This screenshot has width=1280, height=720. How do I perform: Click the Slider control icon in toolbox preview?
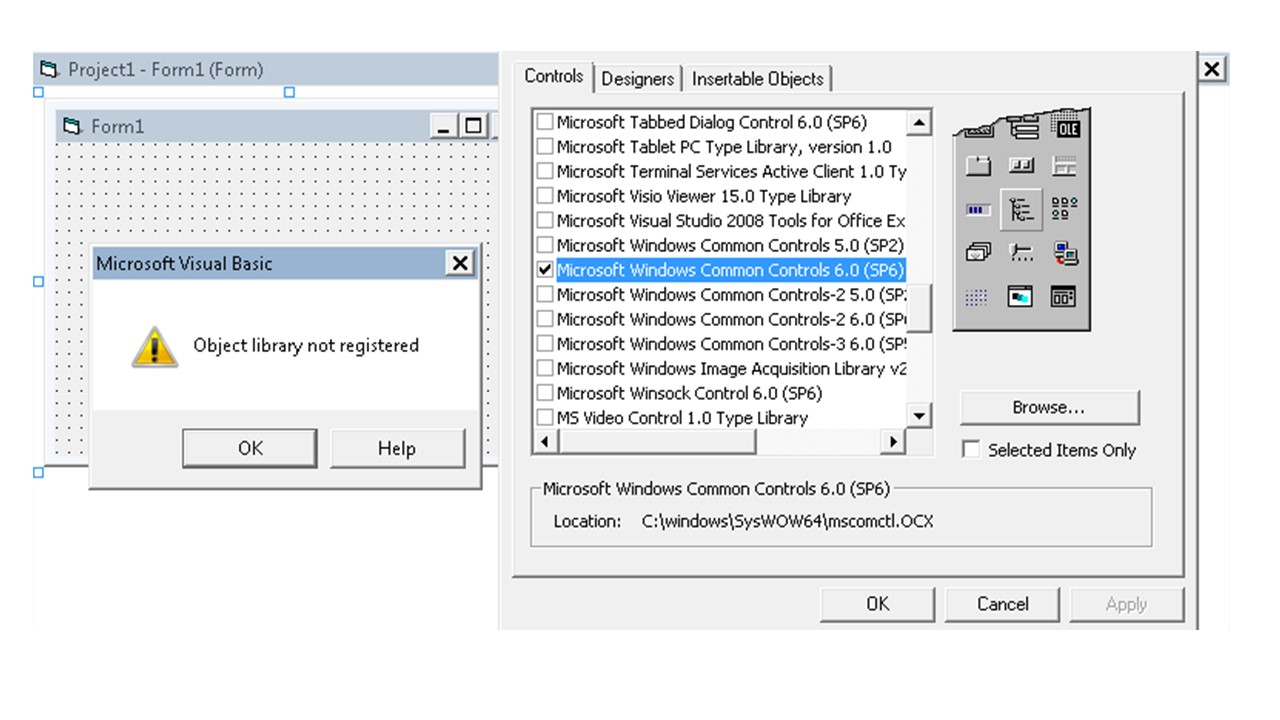[1021, 253]
